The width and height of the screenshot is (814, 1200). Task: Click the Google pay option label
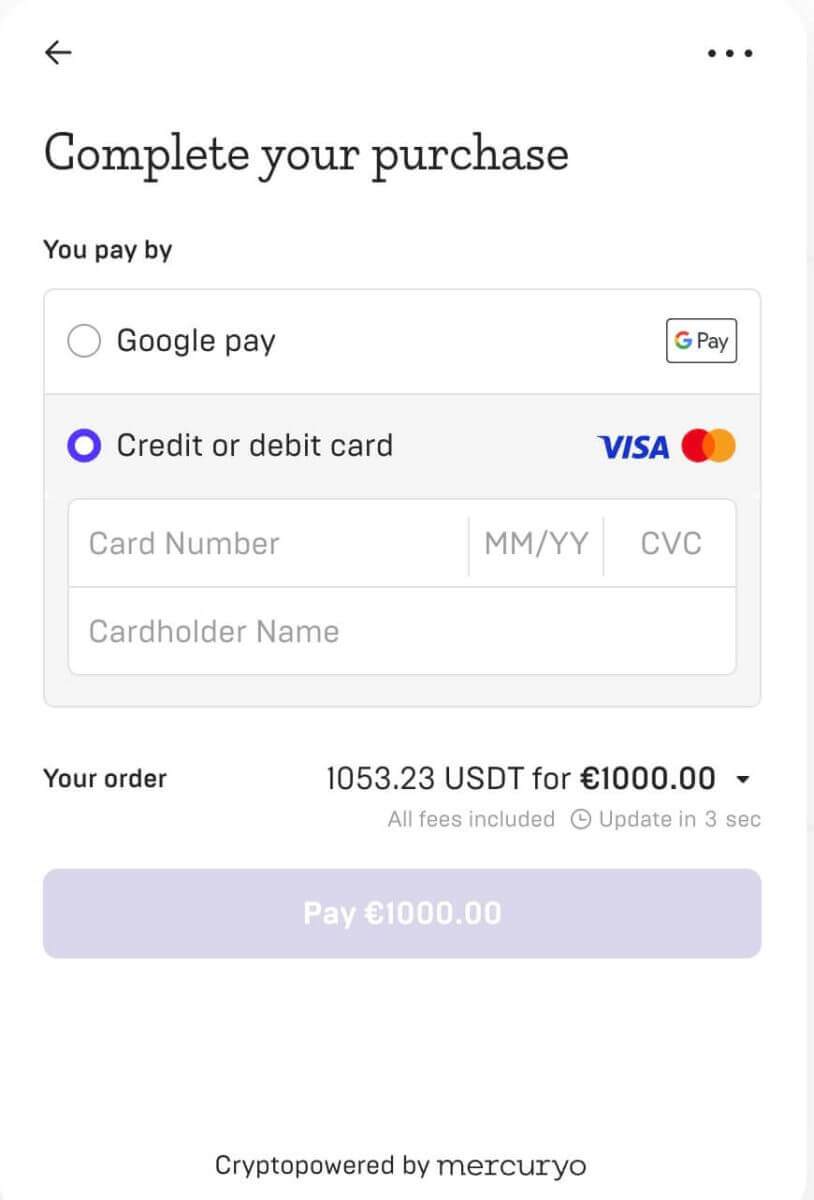point(196,341)
